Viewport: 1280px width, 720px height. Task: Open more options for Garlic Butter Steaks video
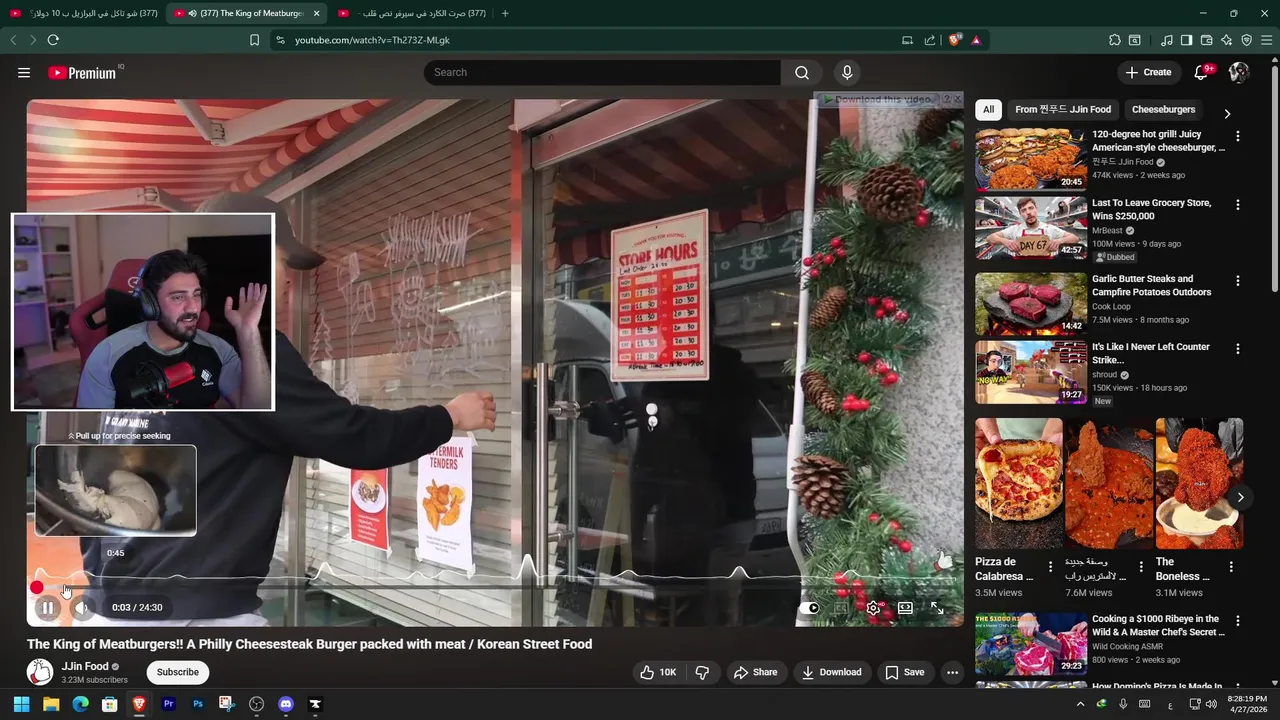click(1238, 281)
